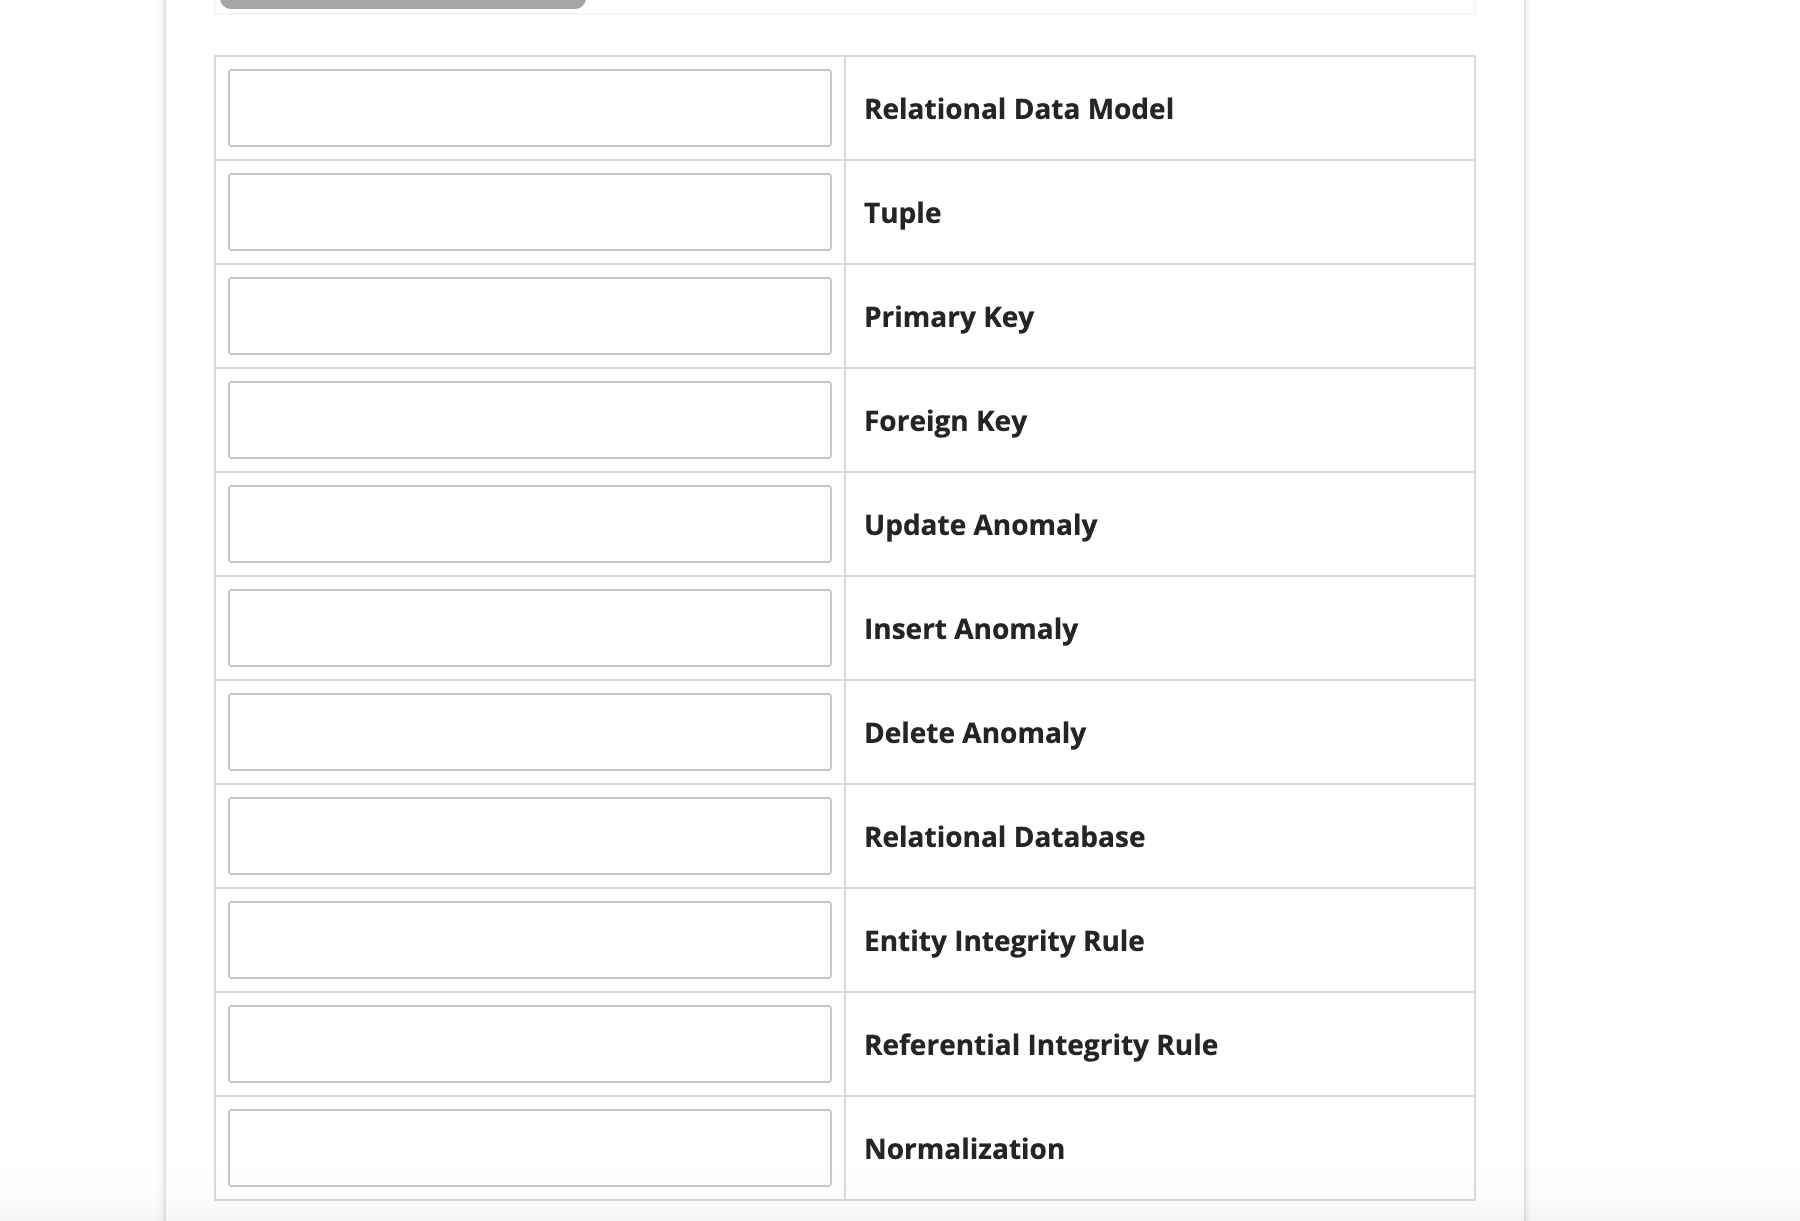Viewport: 1800px width, 1221px height.
Task: Click the text field for Primary Key
Action: pyautogui.click(x=530, y=317)
